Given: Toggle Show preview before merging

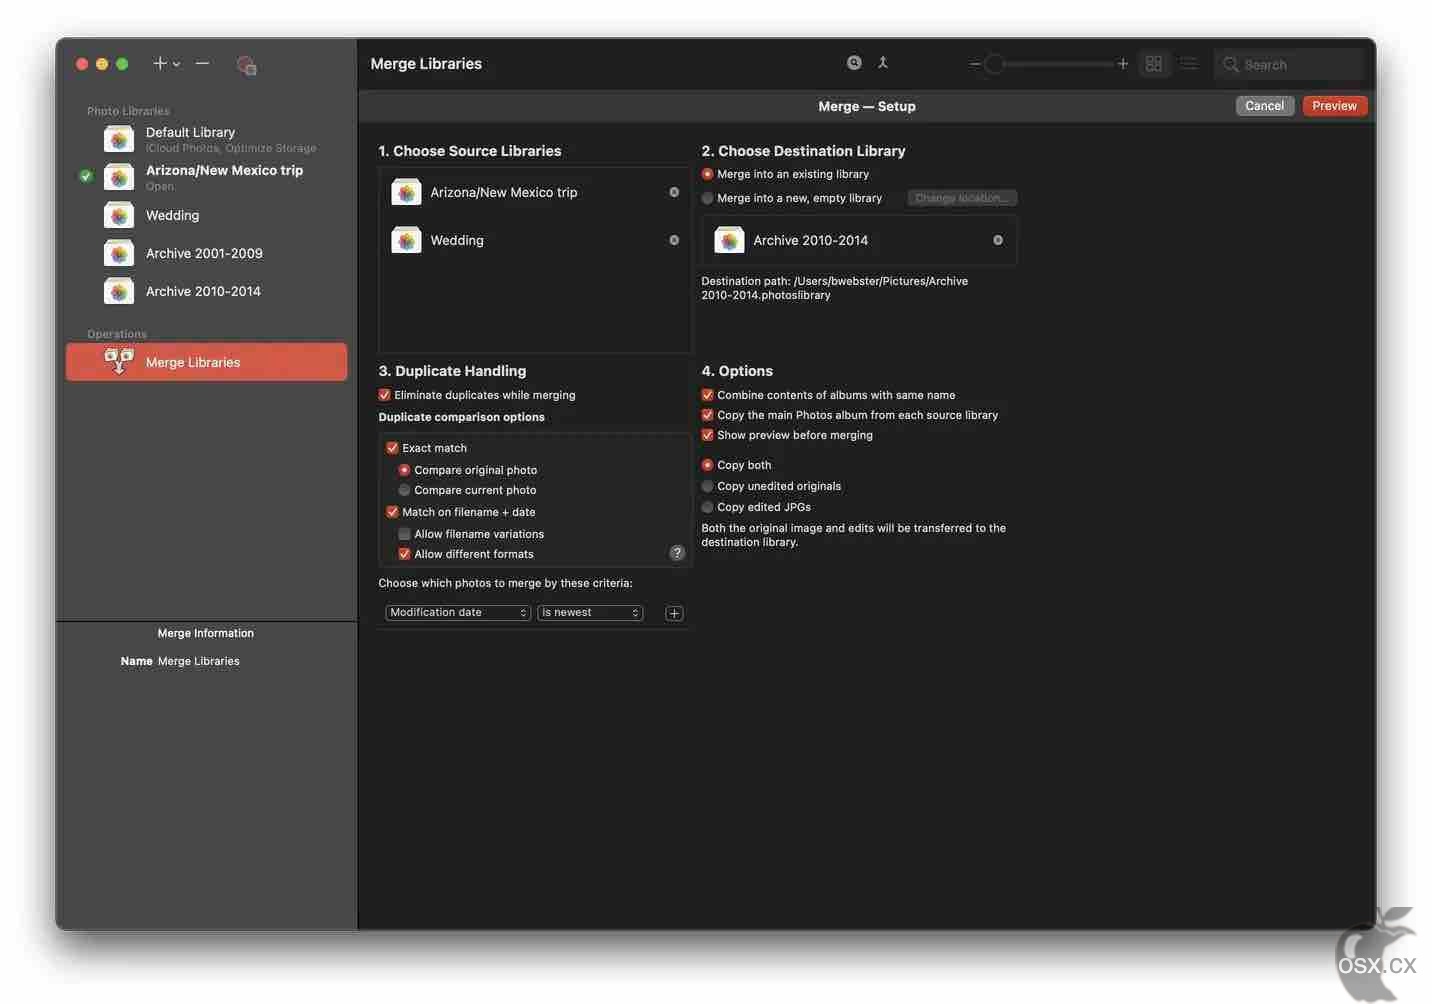Looking at the screenshot, I should pyautogui.click(x=707, y=435).
